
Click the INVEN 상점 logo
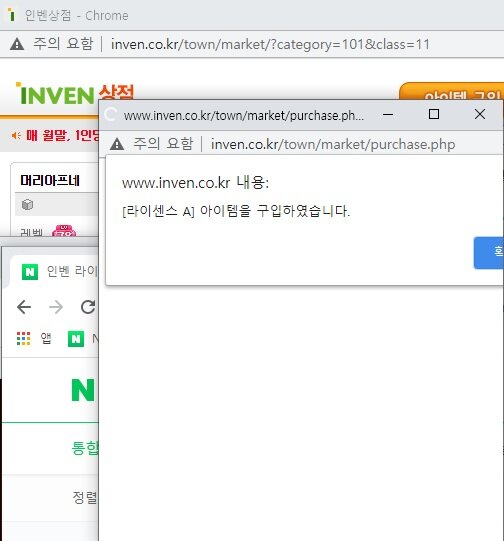pyautogui.click(x=75, y=94)
